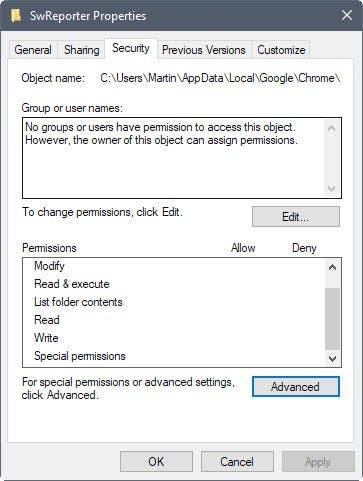363x481 pixels.
Task: Close the SwReporter Properties dialog
Action: pyautogui.click(x=347, y=15)
